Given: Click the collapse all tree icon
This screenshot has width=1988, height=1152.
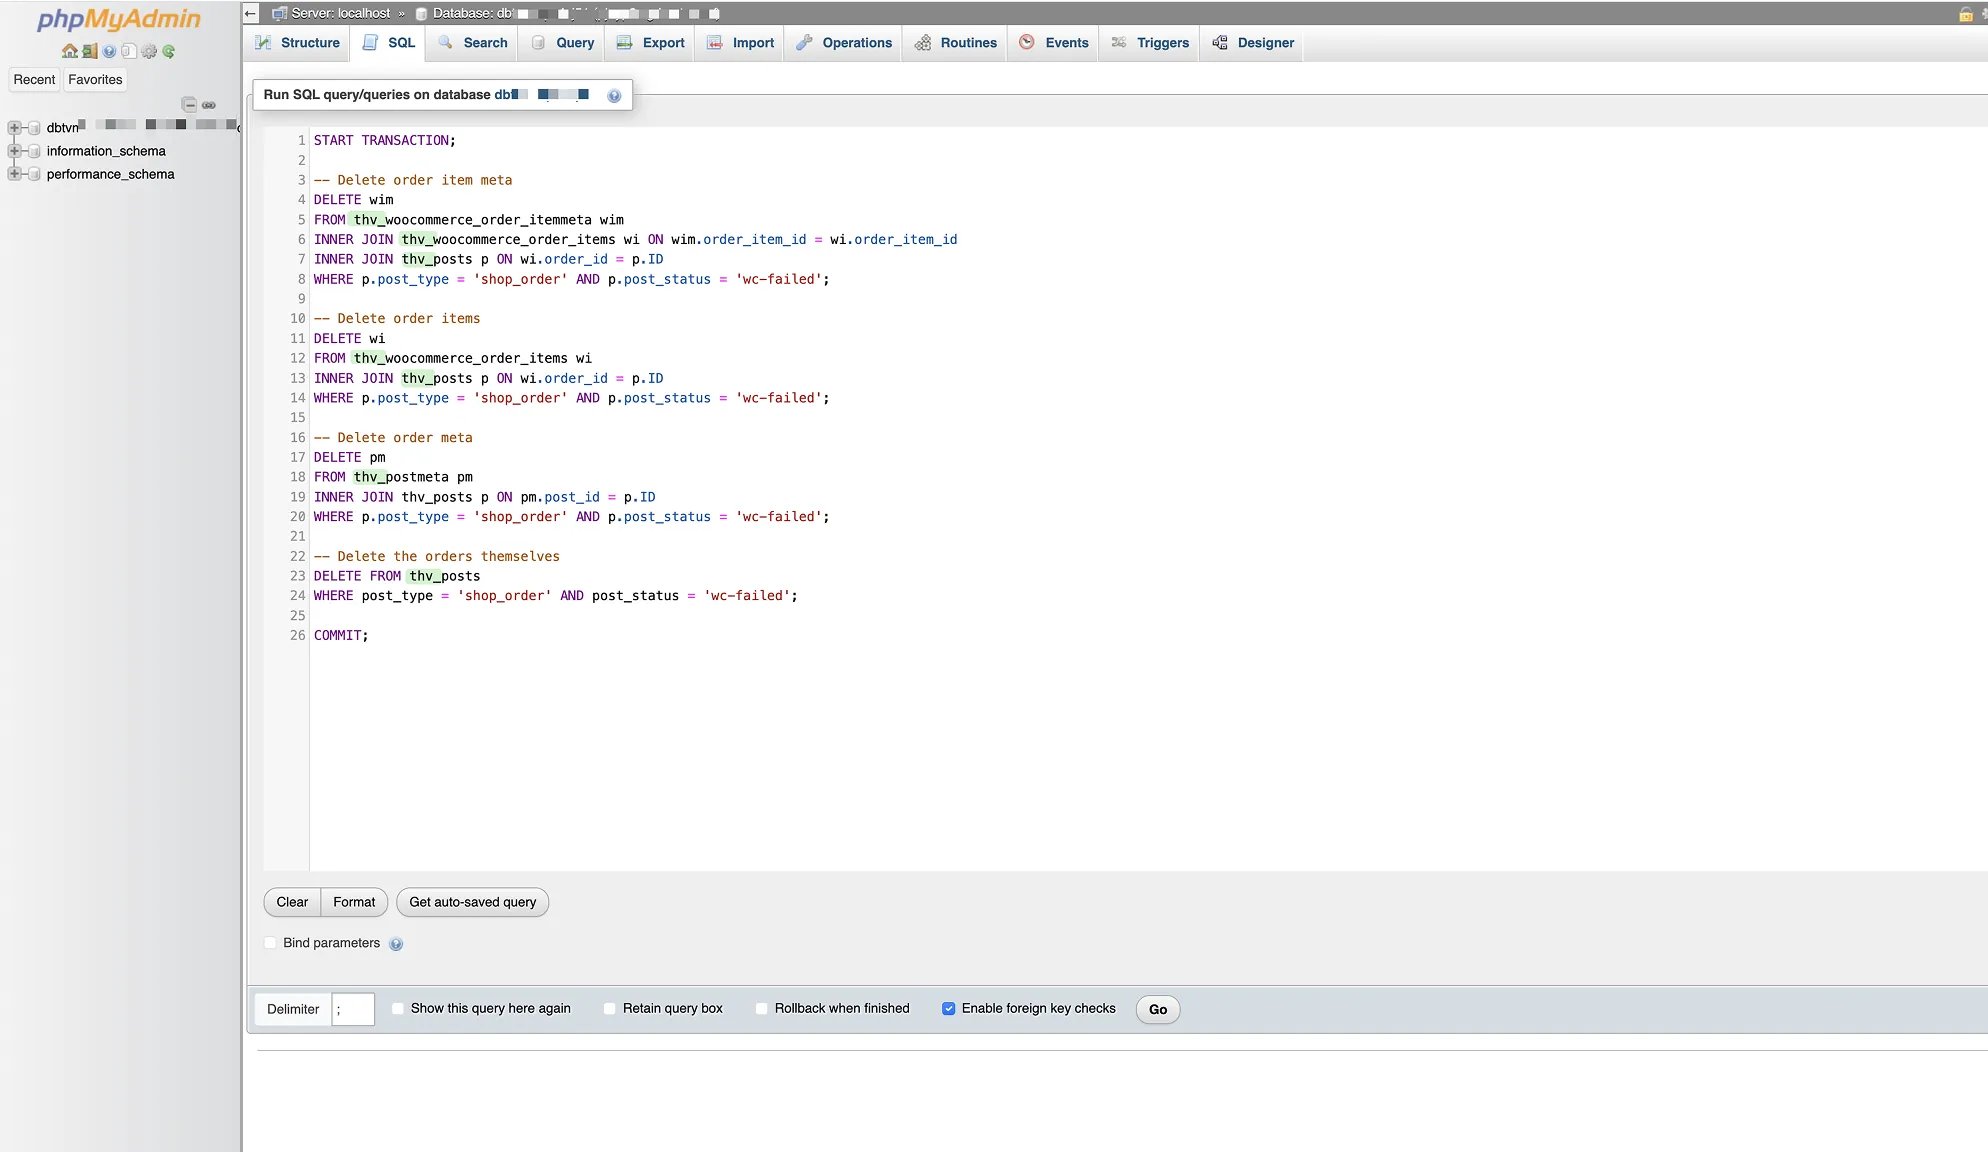Looking at the screenshot, I should click(x=189, y=104).
